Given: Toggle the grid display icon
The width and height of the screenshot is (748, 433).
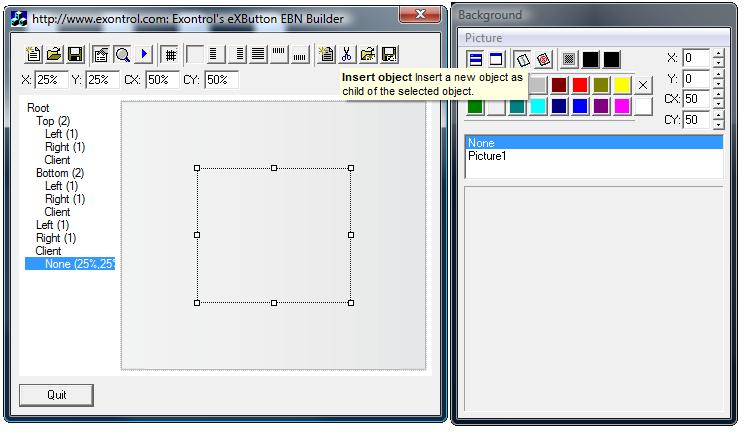Looking at the screenshot, I should point(171,54).
